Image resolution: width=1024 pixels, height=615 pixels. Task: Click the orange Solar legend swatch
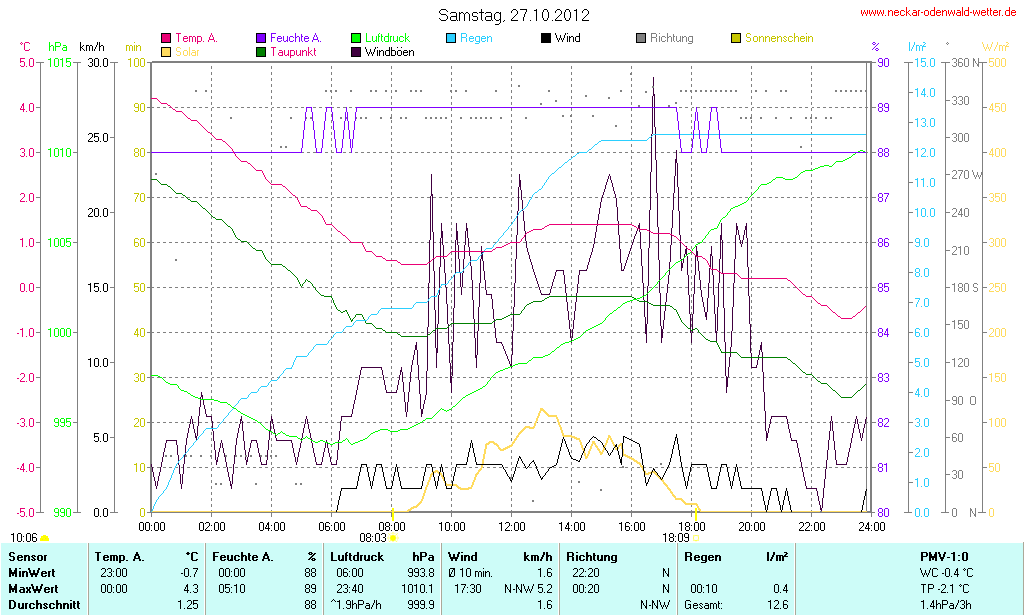tap(166, 51)
